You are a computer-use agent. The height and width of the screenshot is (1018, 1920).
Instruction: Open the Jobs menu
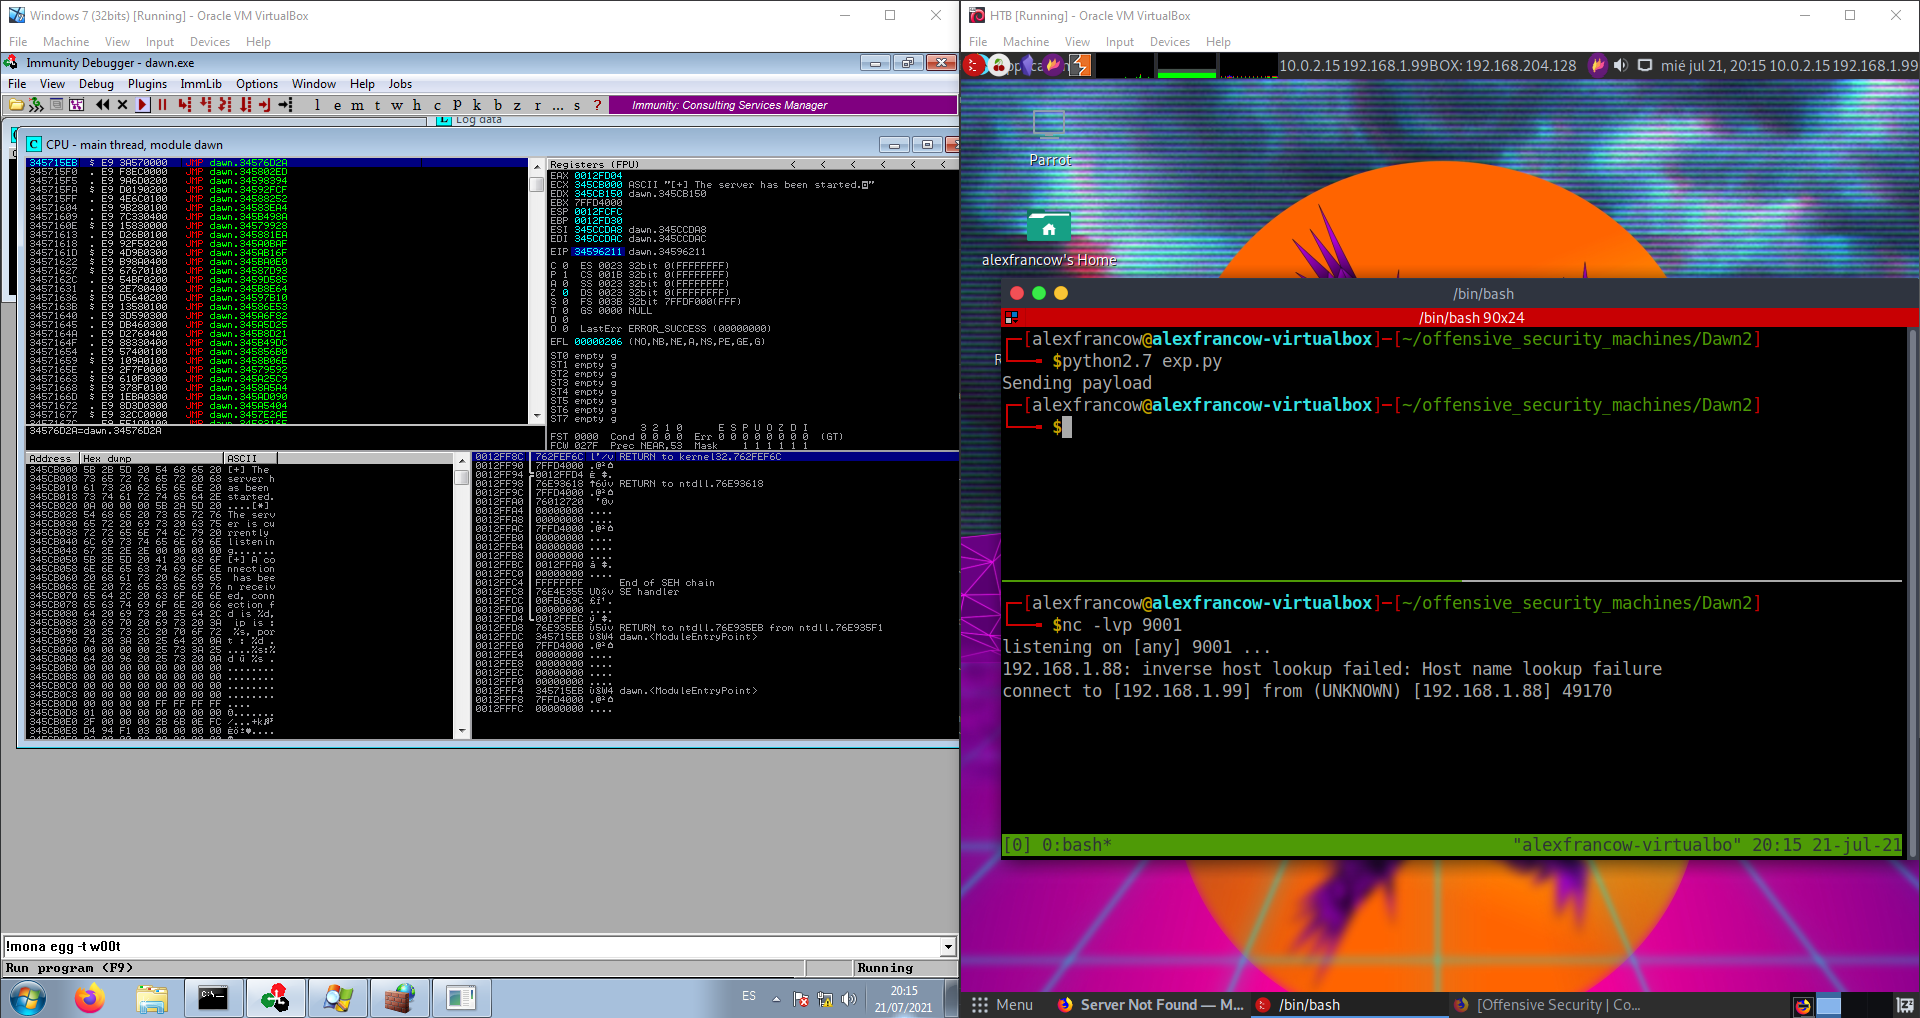click(x=400, y=84)
